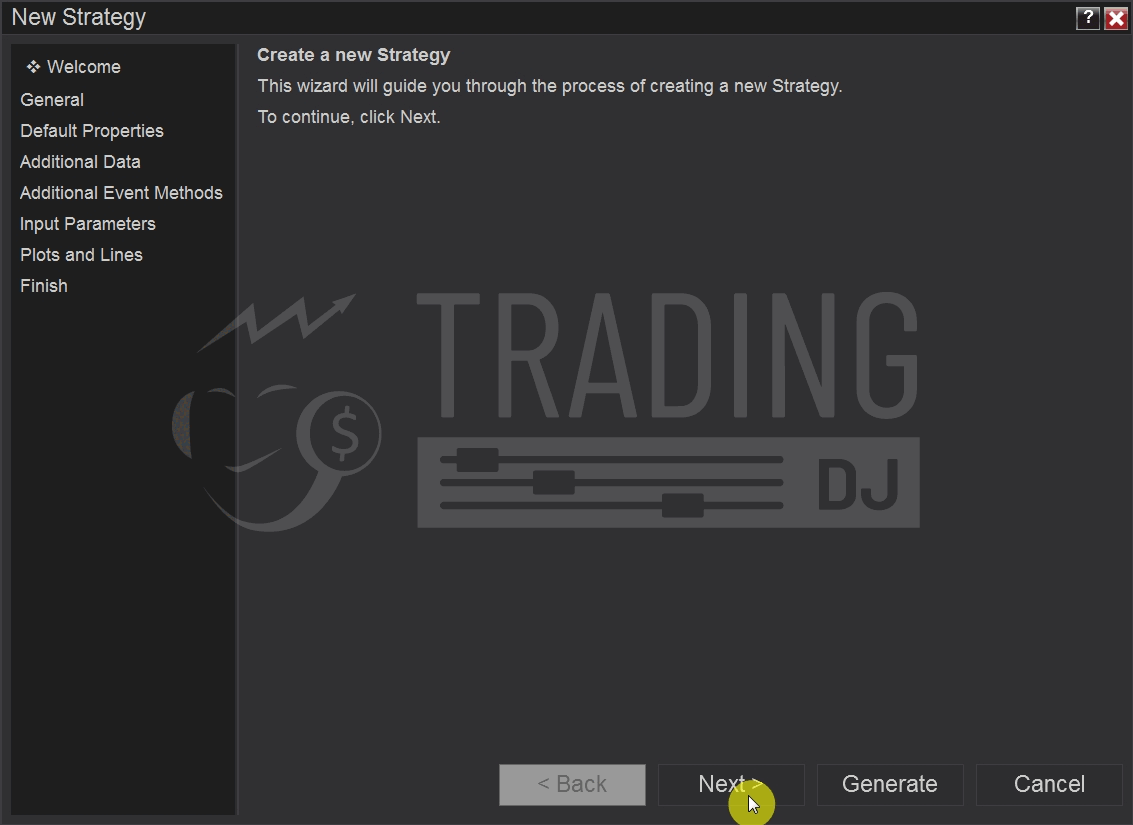Open help via the question mark icon
This screenshot has height=825, width=1133.
pos(1088,18)
